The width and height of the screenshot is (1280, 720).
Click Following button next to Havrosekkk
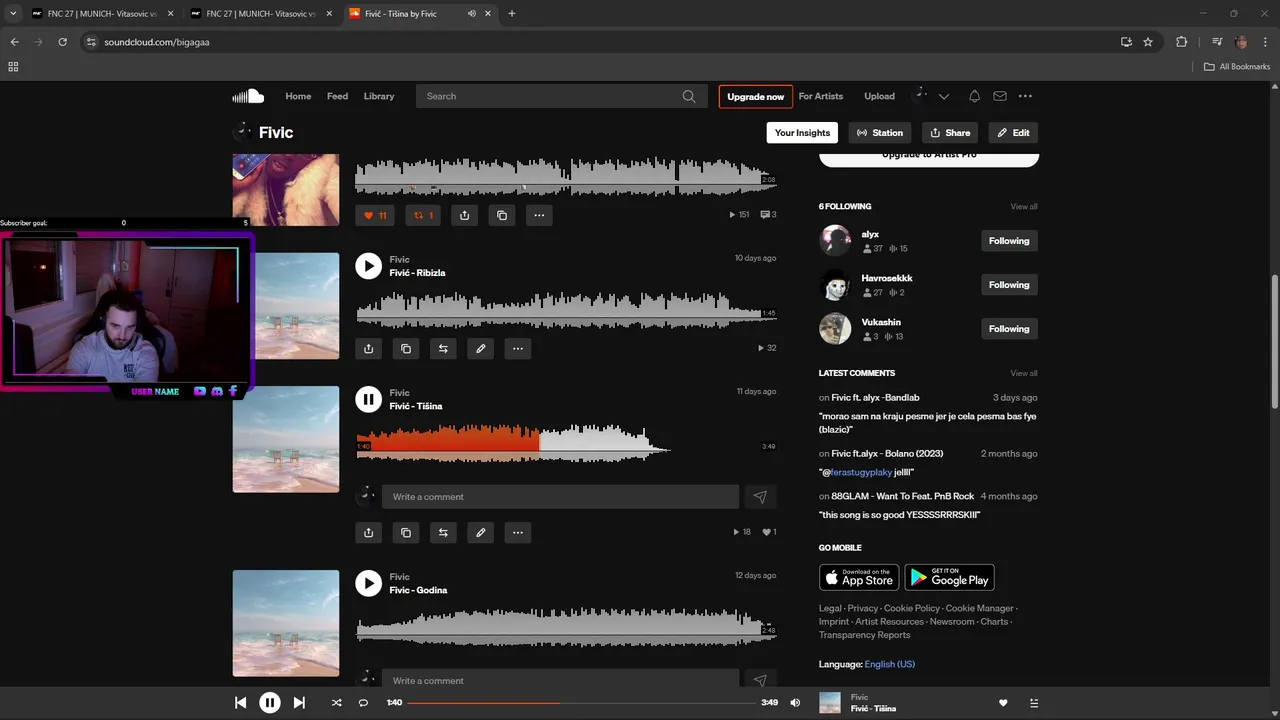pyautogui.click(x=1009, y=285)
